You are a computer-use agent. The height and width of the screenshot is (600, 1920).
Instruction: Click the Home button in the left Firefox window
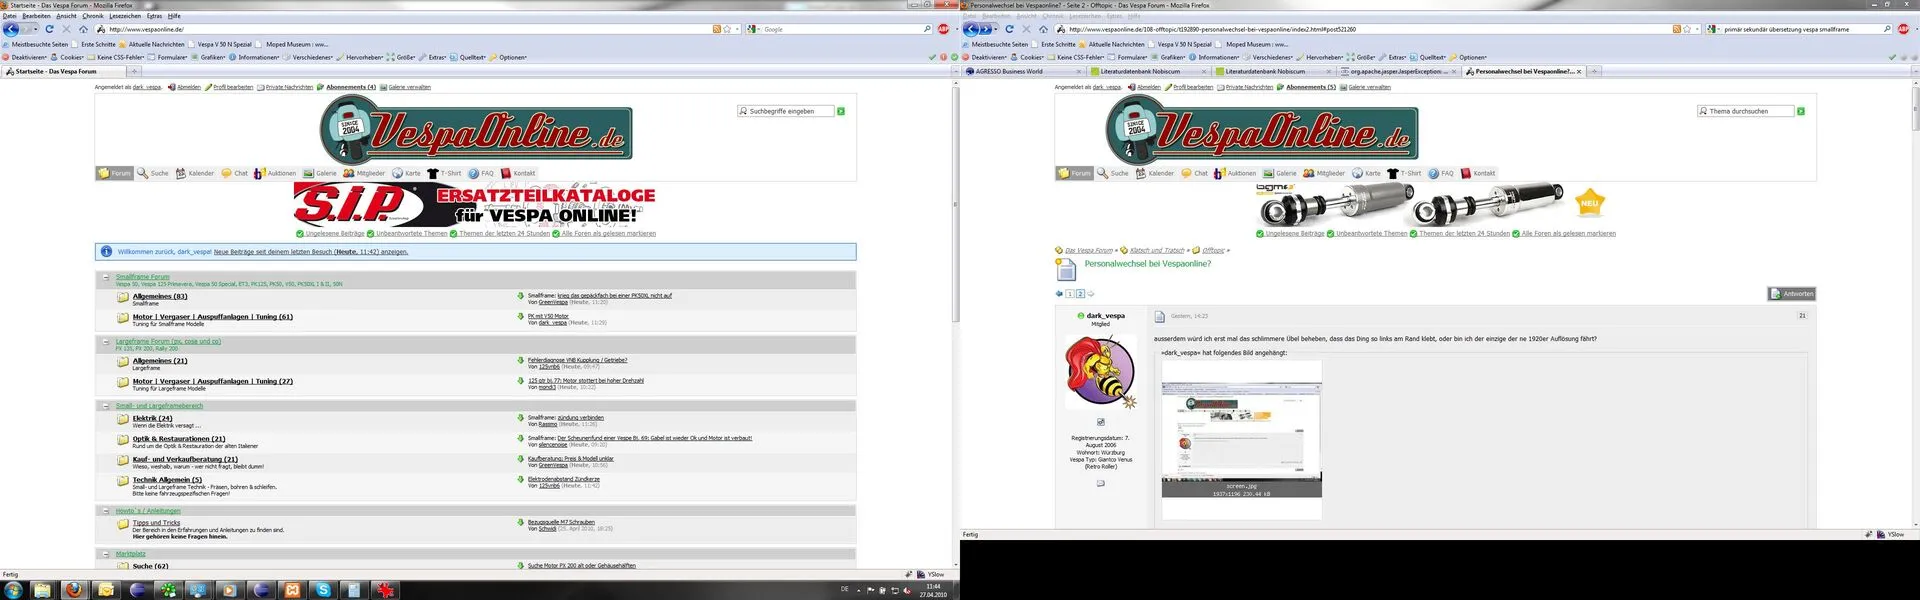point(83,29)
